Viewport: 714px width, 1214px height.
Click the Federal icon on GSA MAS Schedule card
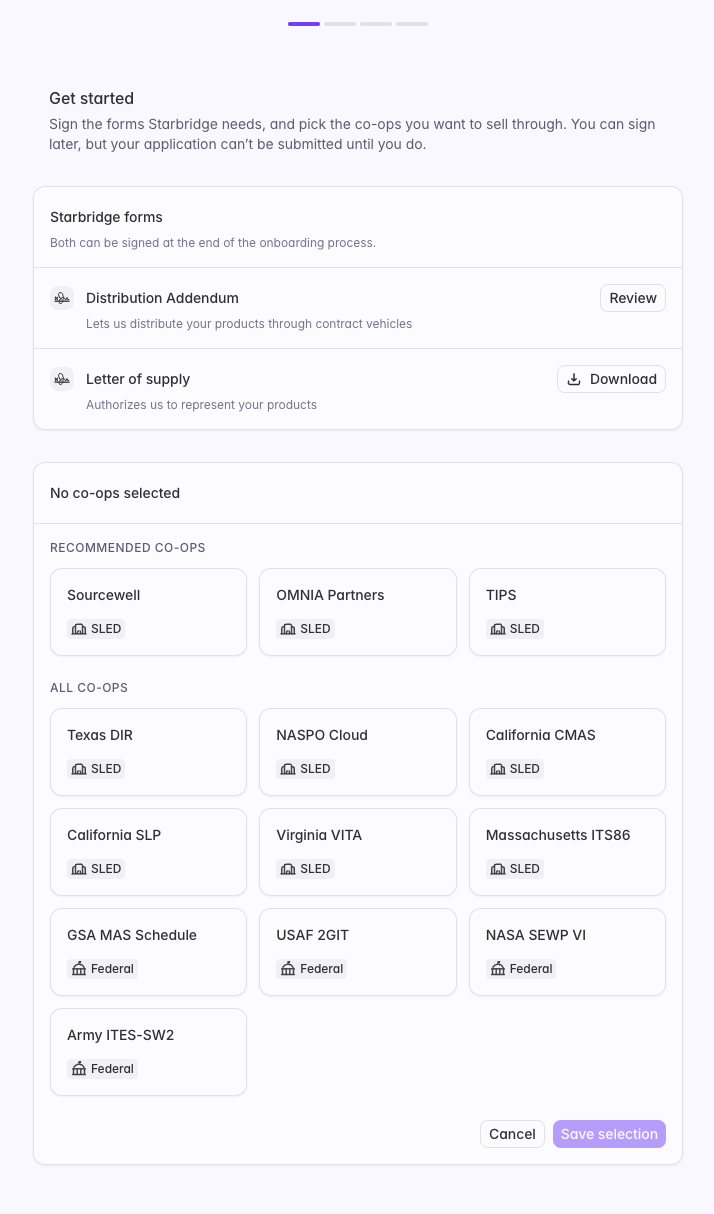(x=79, y=969)
